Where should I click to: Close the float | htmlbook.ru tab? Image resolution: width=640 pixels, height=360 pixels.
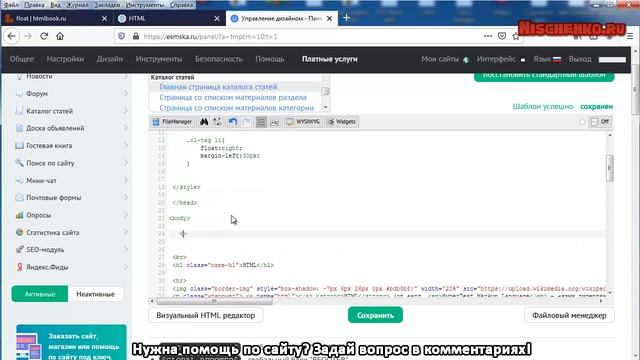point(104,18)
